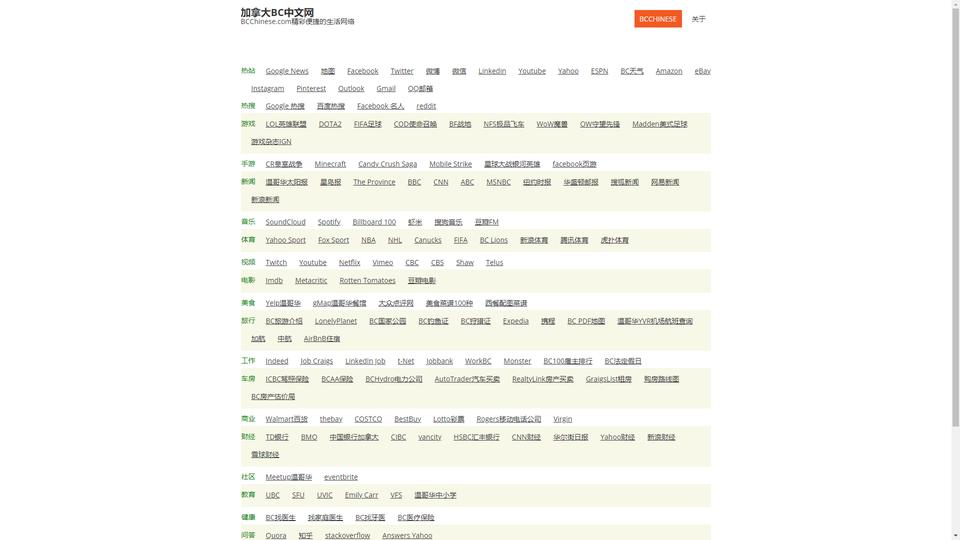Screen dimensions: 960x540
Task: Open the Billboard 100 link
Action: 374,222
